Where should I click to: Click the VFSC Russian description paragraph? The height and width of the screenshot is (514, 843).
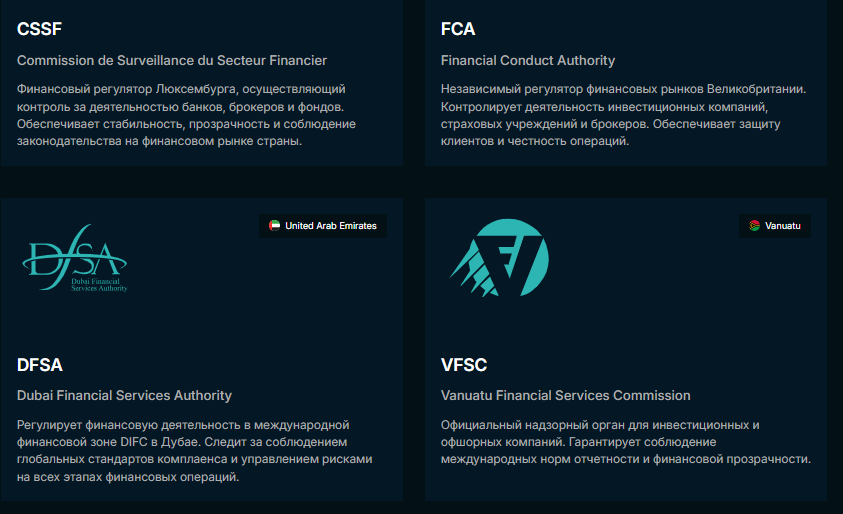(x=624, y=442)
